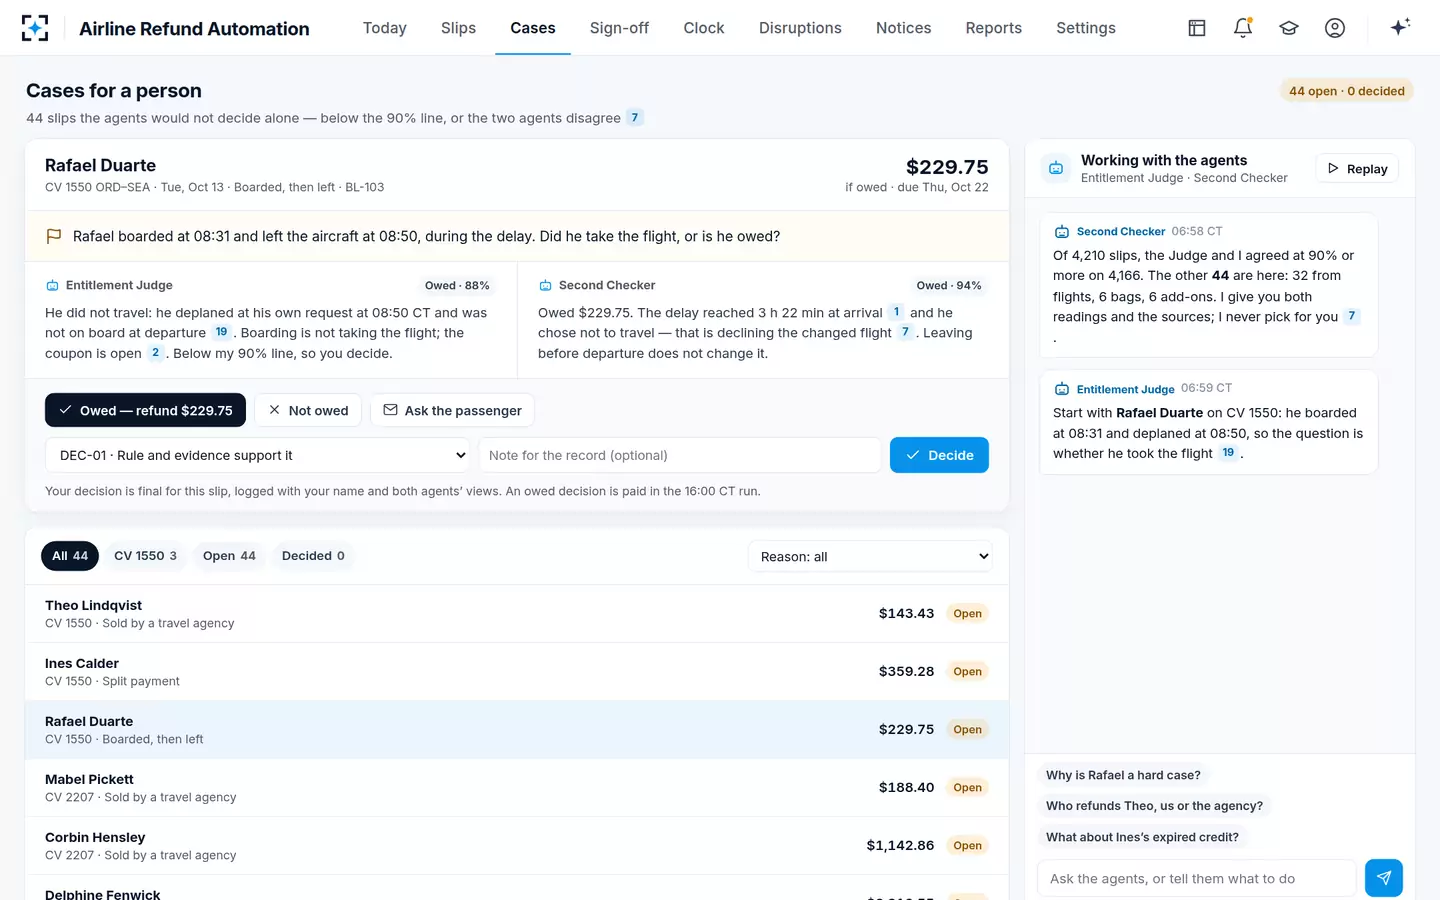
Task: Click citation 2 in Entitlement Judge card
Action: coord(155,353)
